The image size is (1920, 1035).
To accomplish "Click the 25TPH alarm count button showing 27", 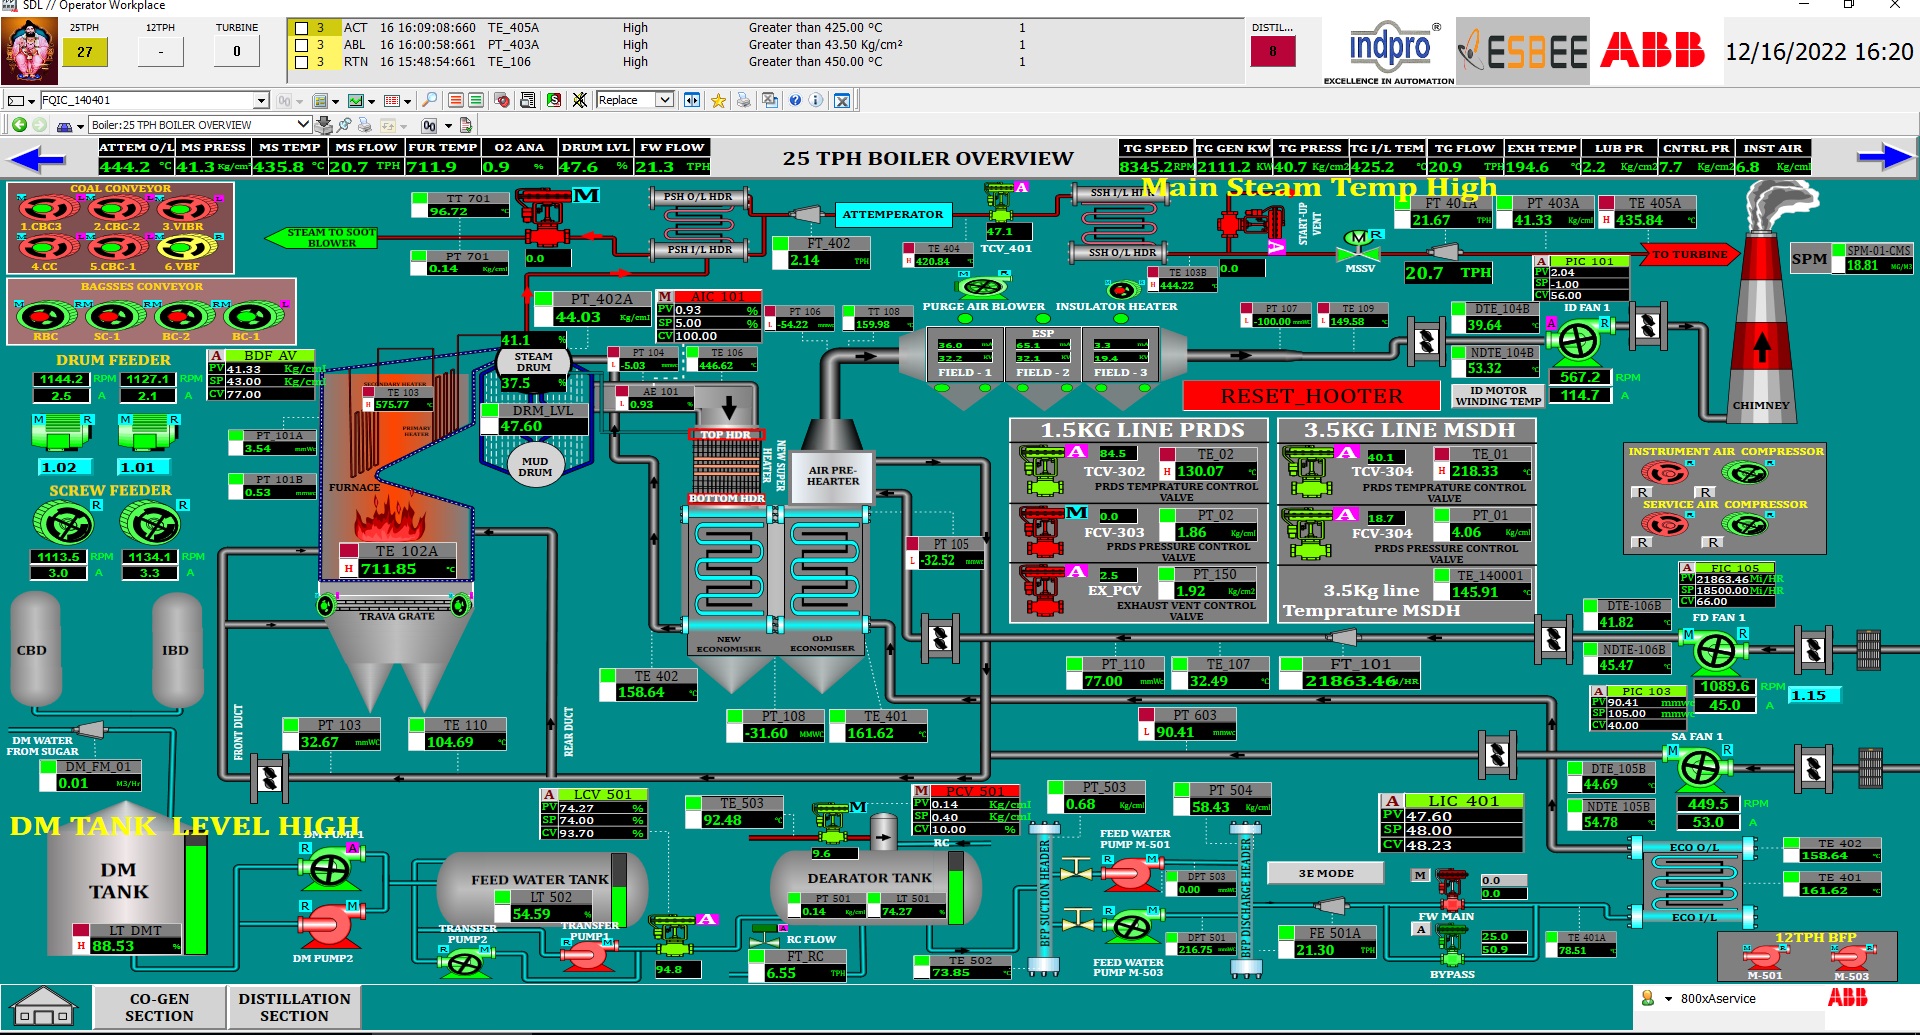I will pos(85,52).
